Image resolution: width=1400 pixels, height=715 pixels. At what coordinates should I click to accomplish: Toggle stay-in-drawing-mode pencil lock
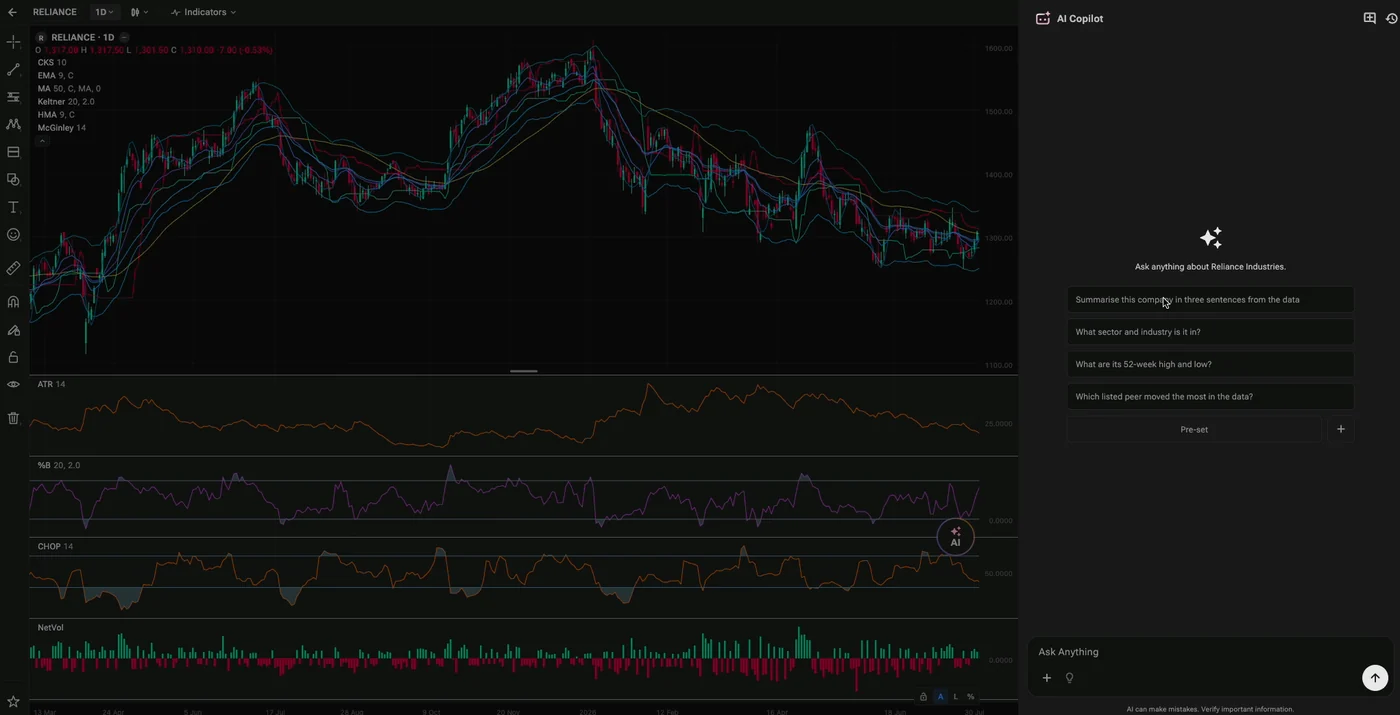(13, 329)
